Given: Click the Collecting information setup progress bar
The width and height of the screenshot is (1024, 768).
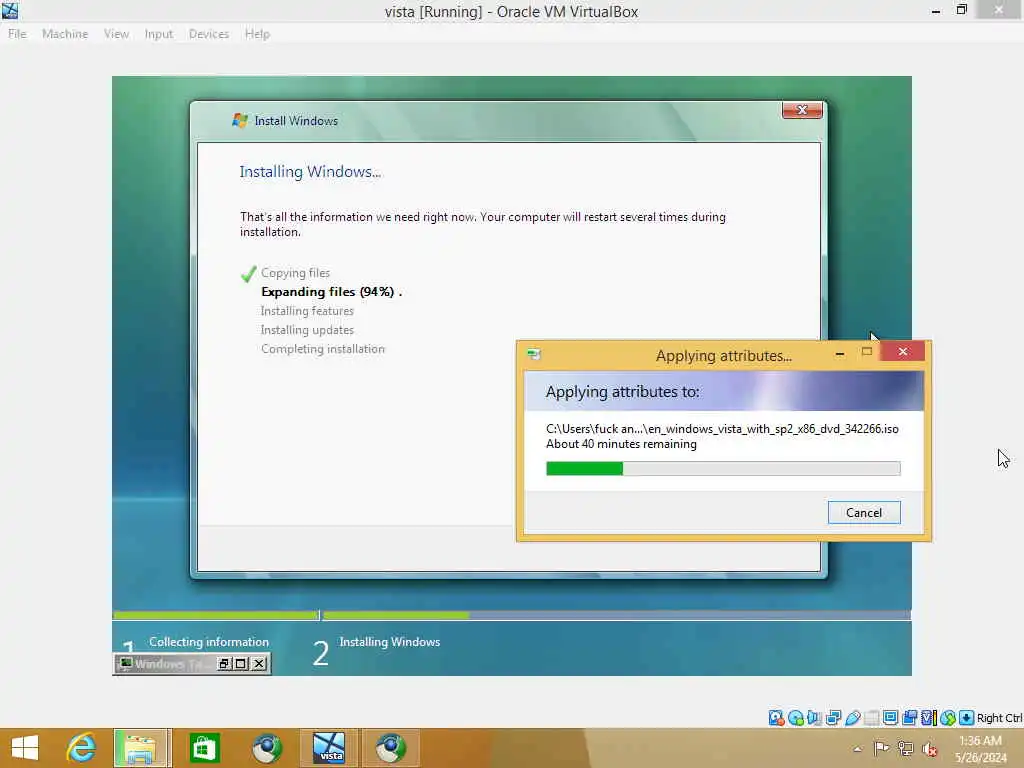Looking at the screenshot, I should coord(216,615).
